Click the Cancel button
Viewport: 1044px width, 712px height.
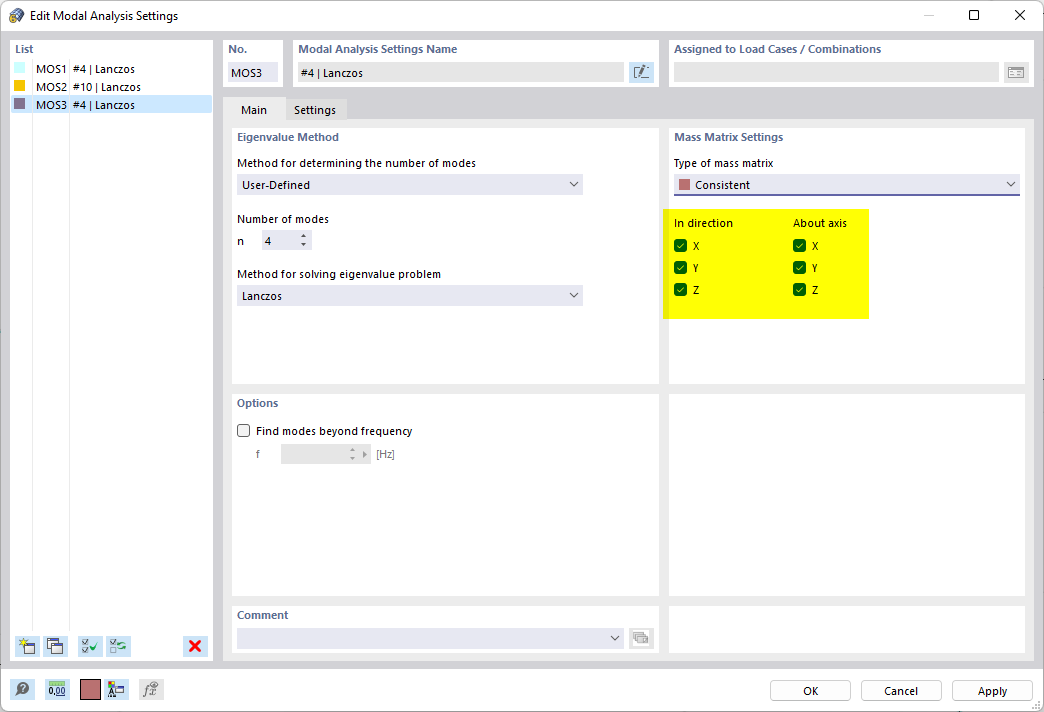tap(901, 691)
